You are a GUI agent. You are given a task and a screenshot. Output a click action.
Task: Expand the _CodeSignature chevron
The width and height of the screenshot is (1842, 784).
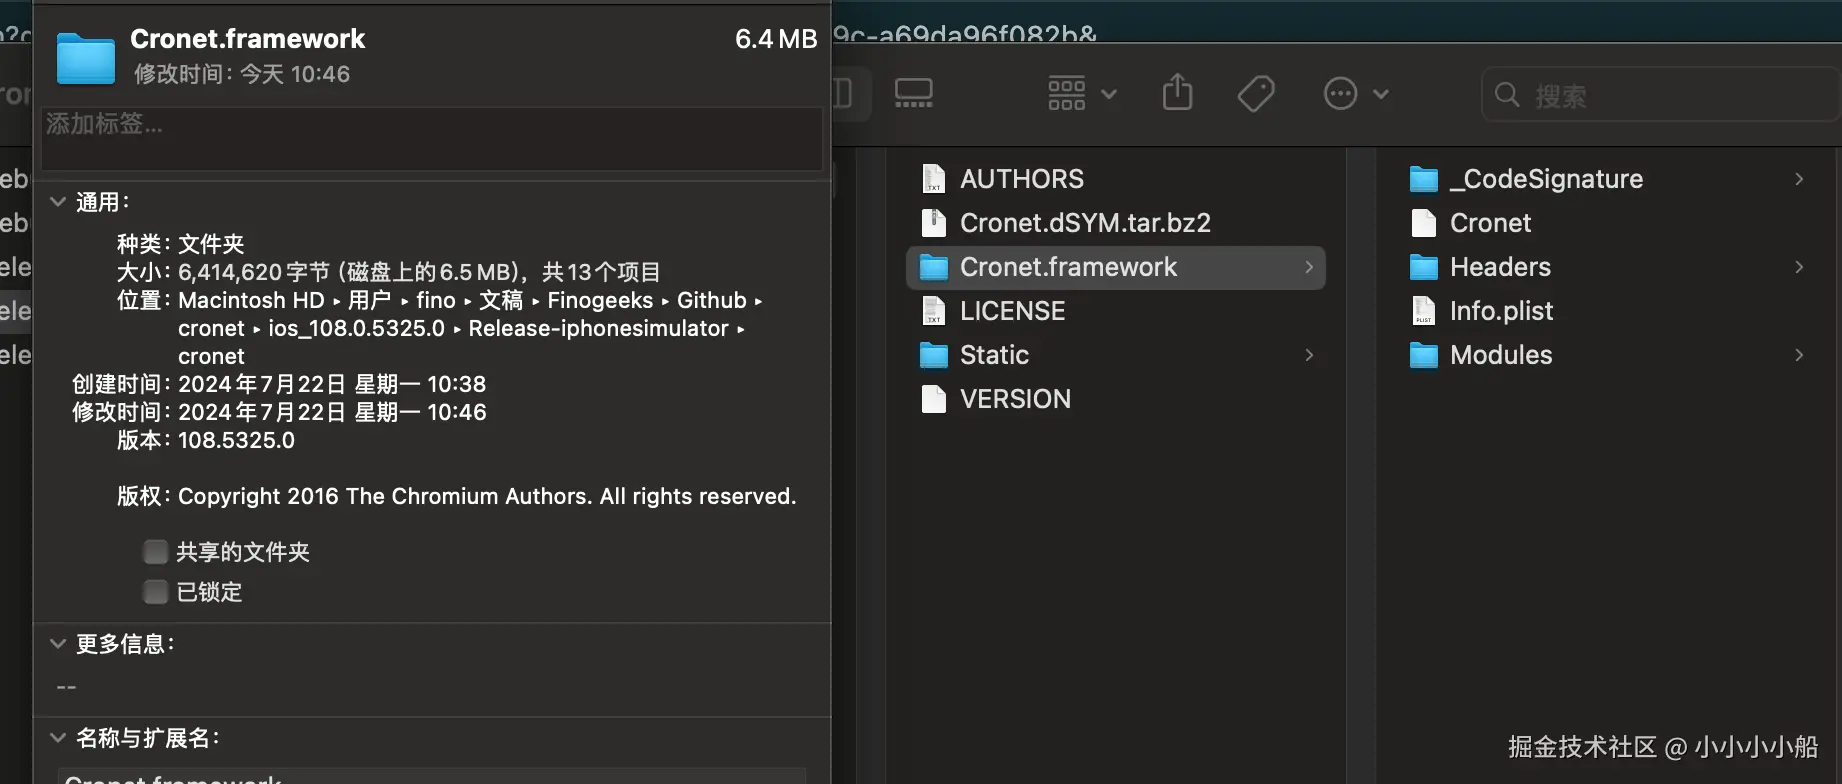(1799, 179)
